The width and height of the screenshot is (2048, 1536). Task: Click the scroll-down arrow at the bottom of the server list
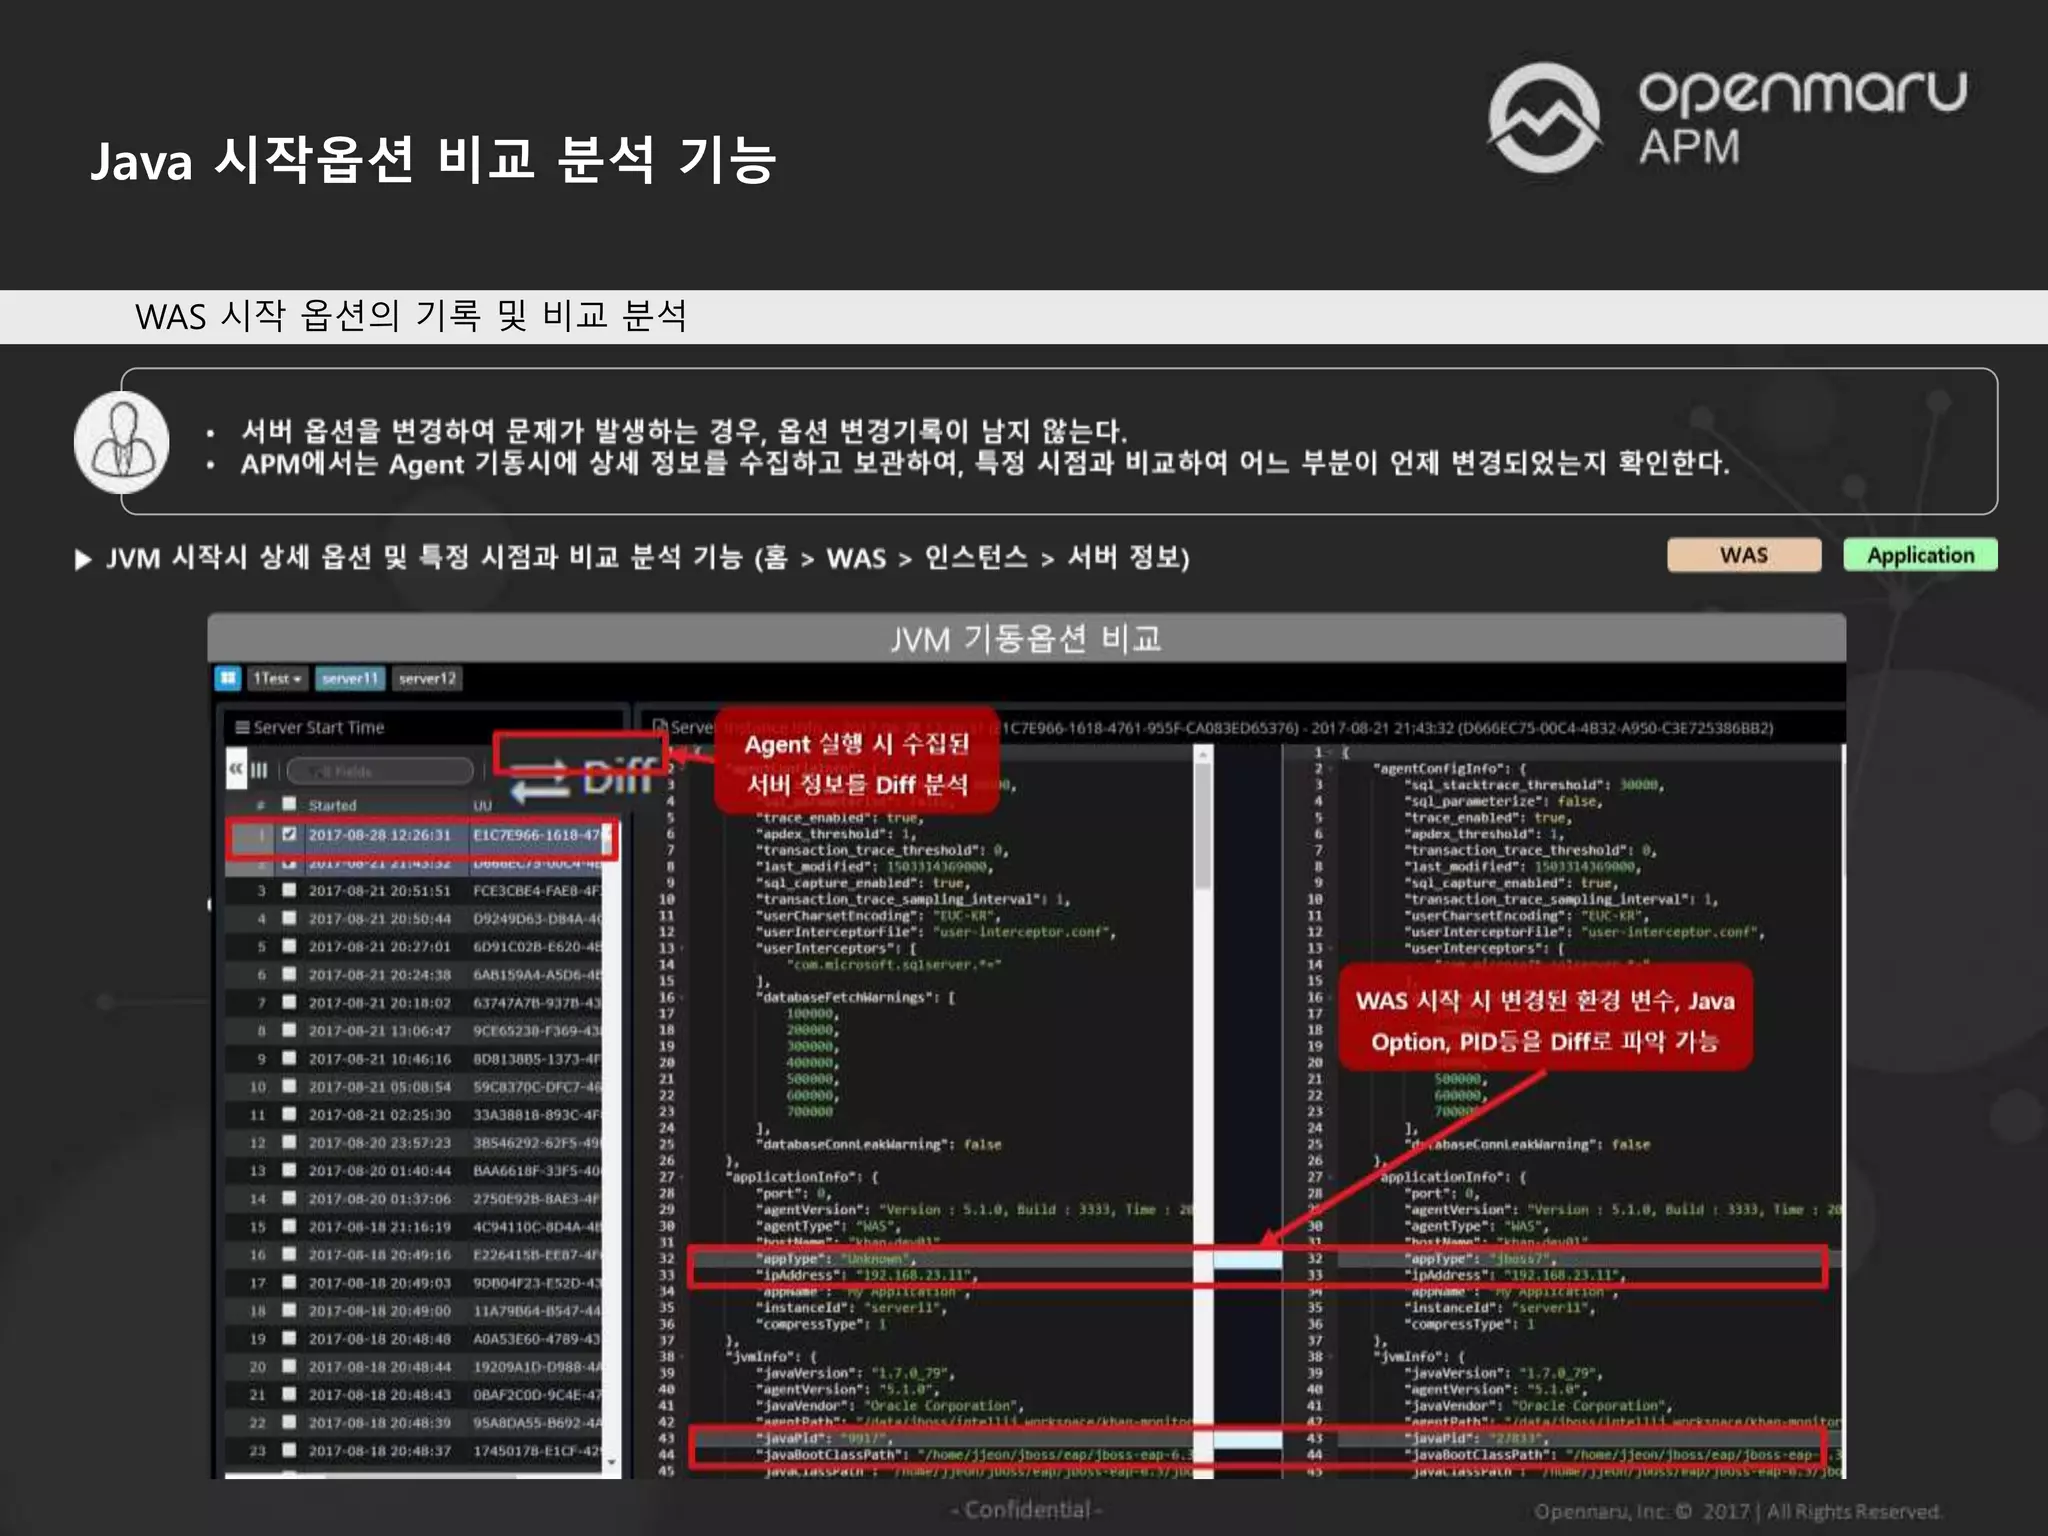pos(612,1462)
